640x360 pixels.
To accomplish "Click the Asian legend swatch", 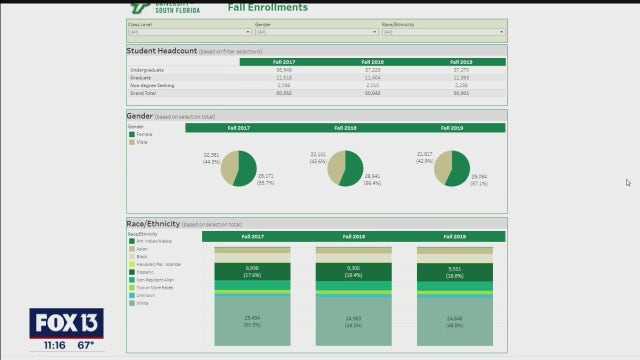I will click(x=132, y=249).
